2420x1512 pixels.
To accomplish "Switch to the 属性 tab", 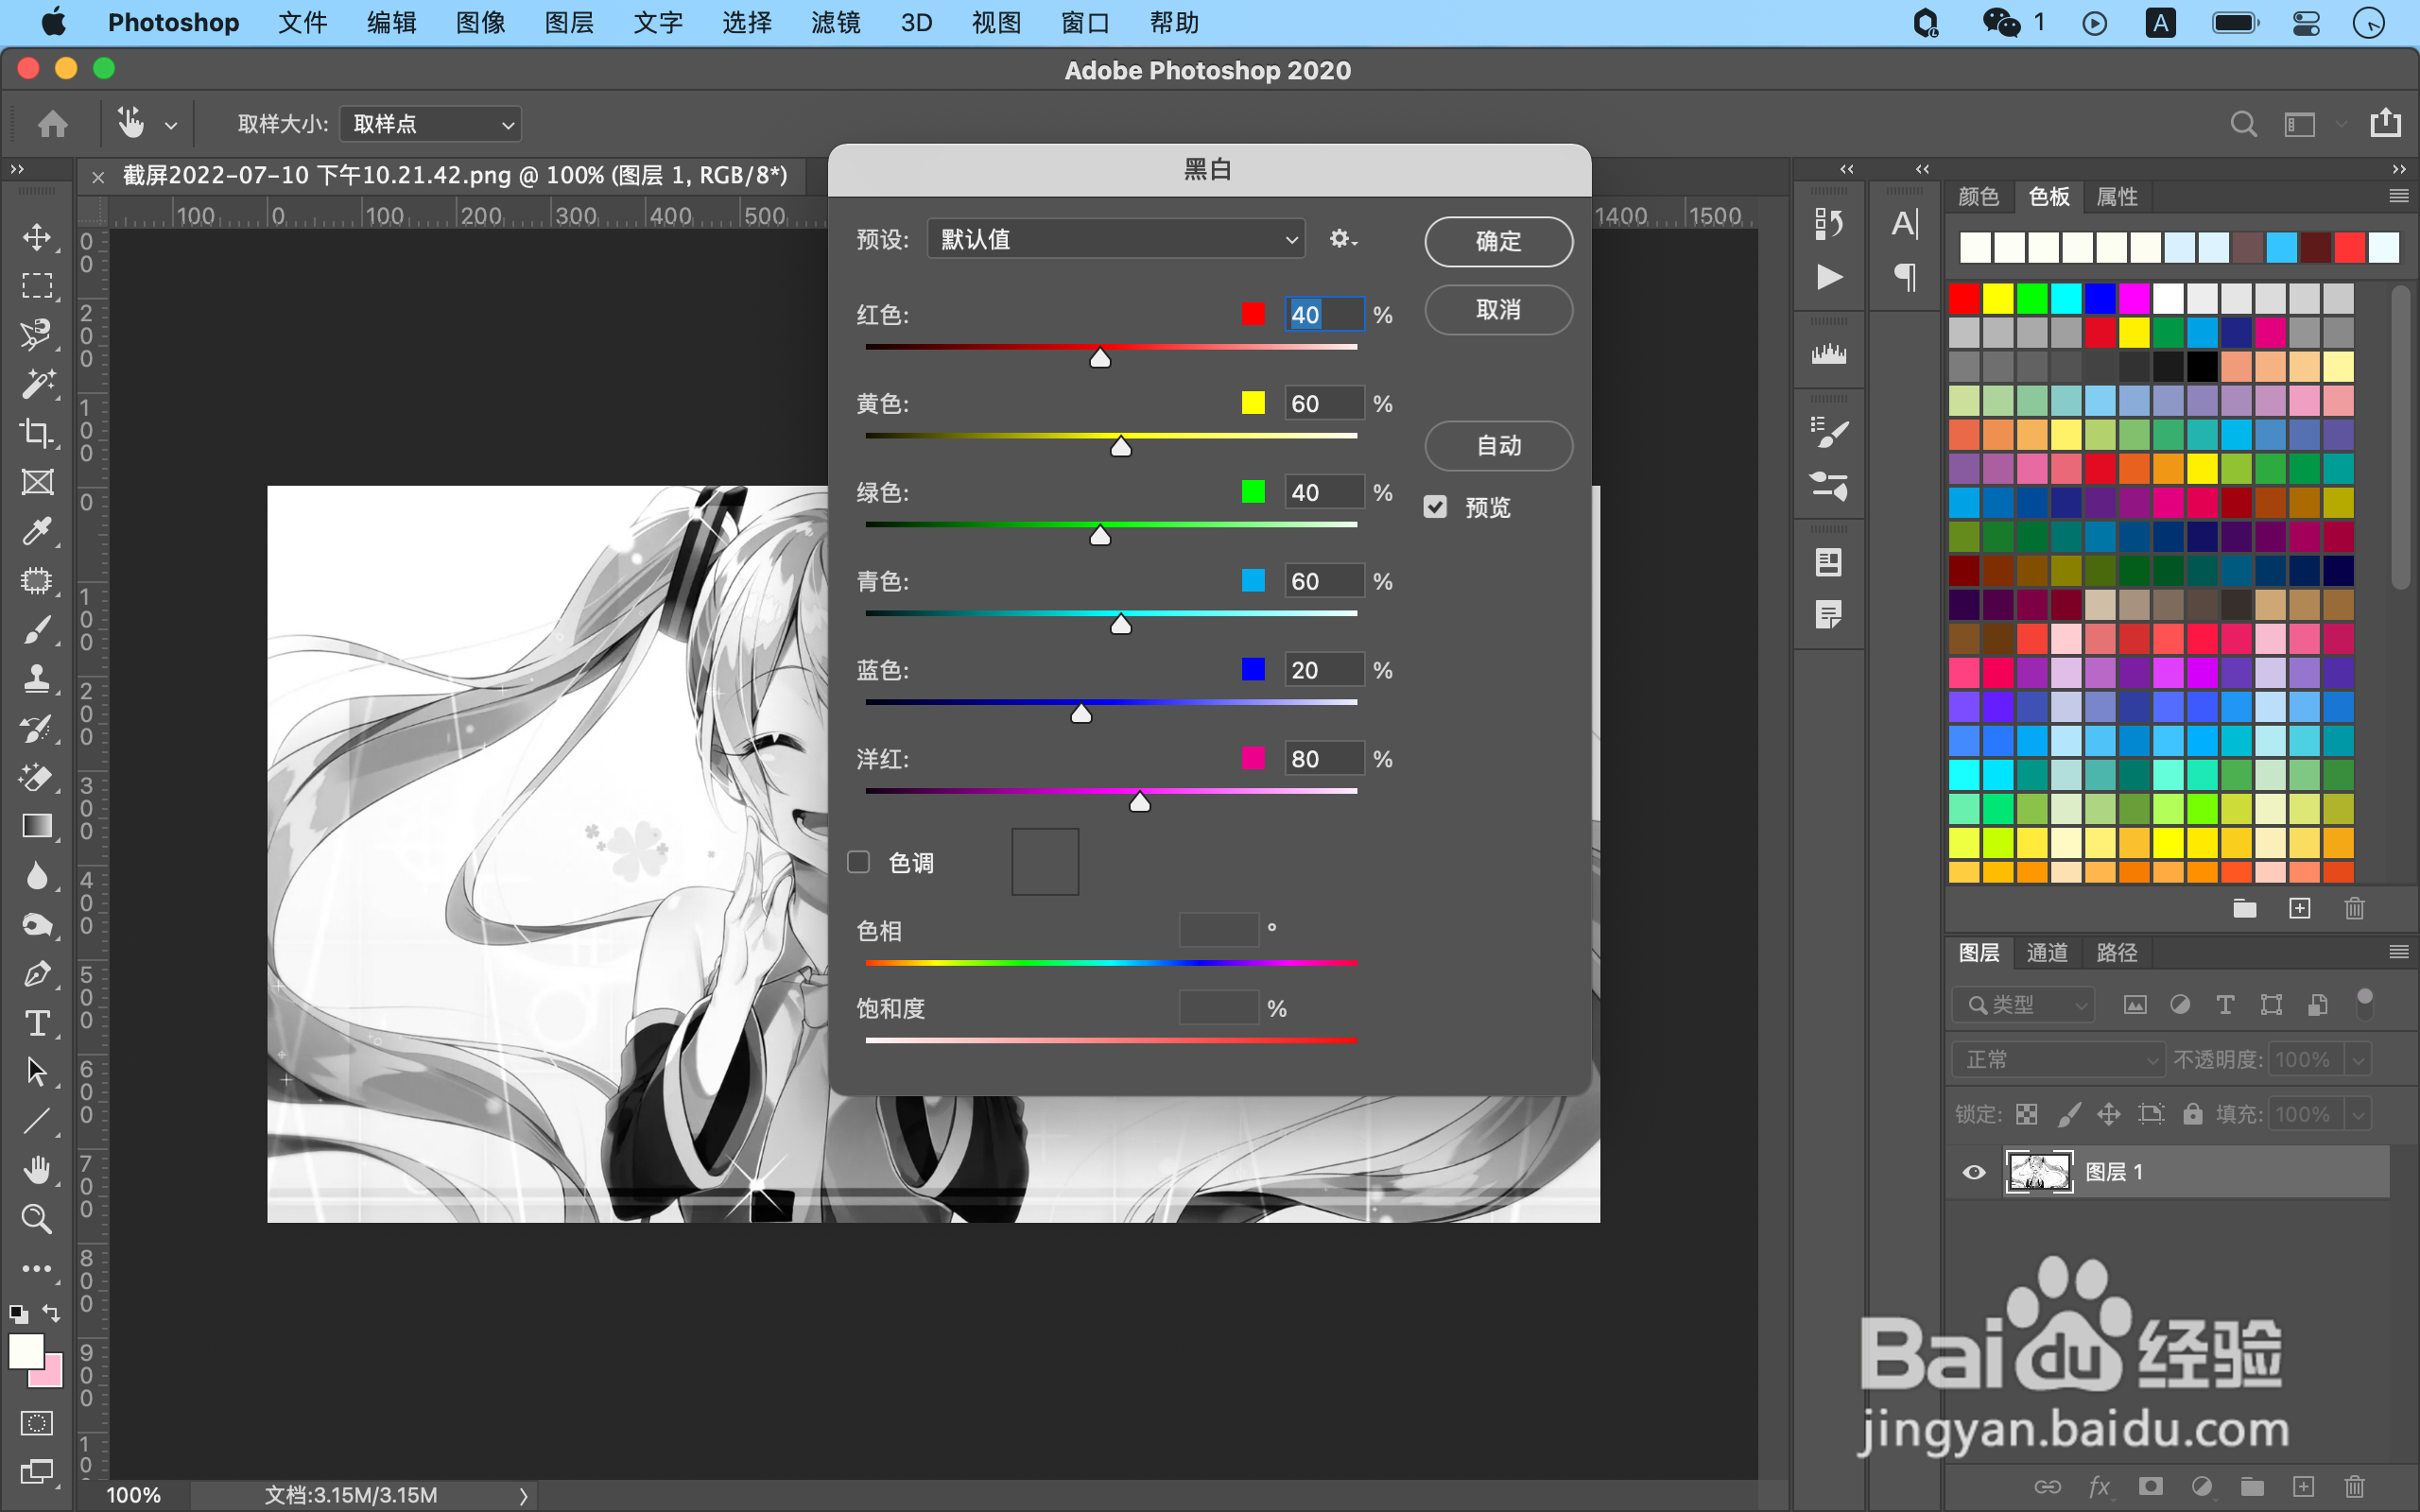I will tap(2116, 197).
